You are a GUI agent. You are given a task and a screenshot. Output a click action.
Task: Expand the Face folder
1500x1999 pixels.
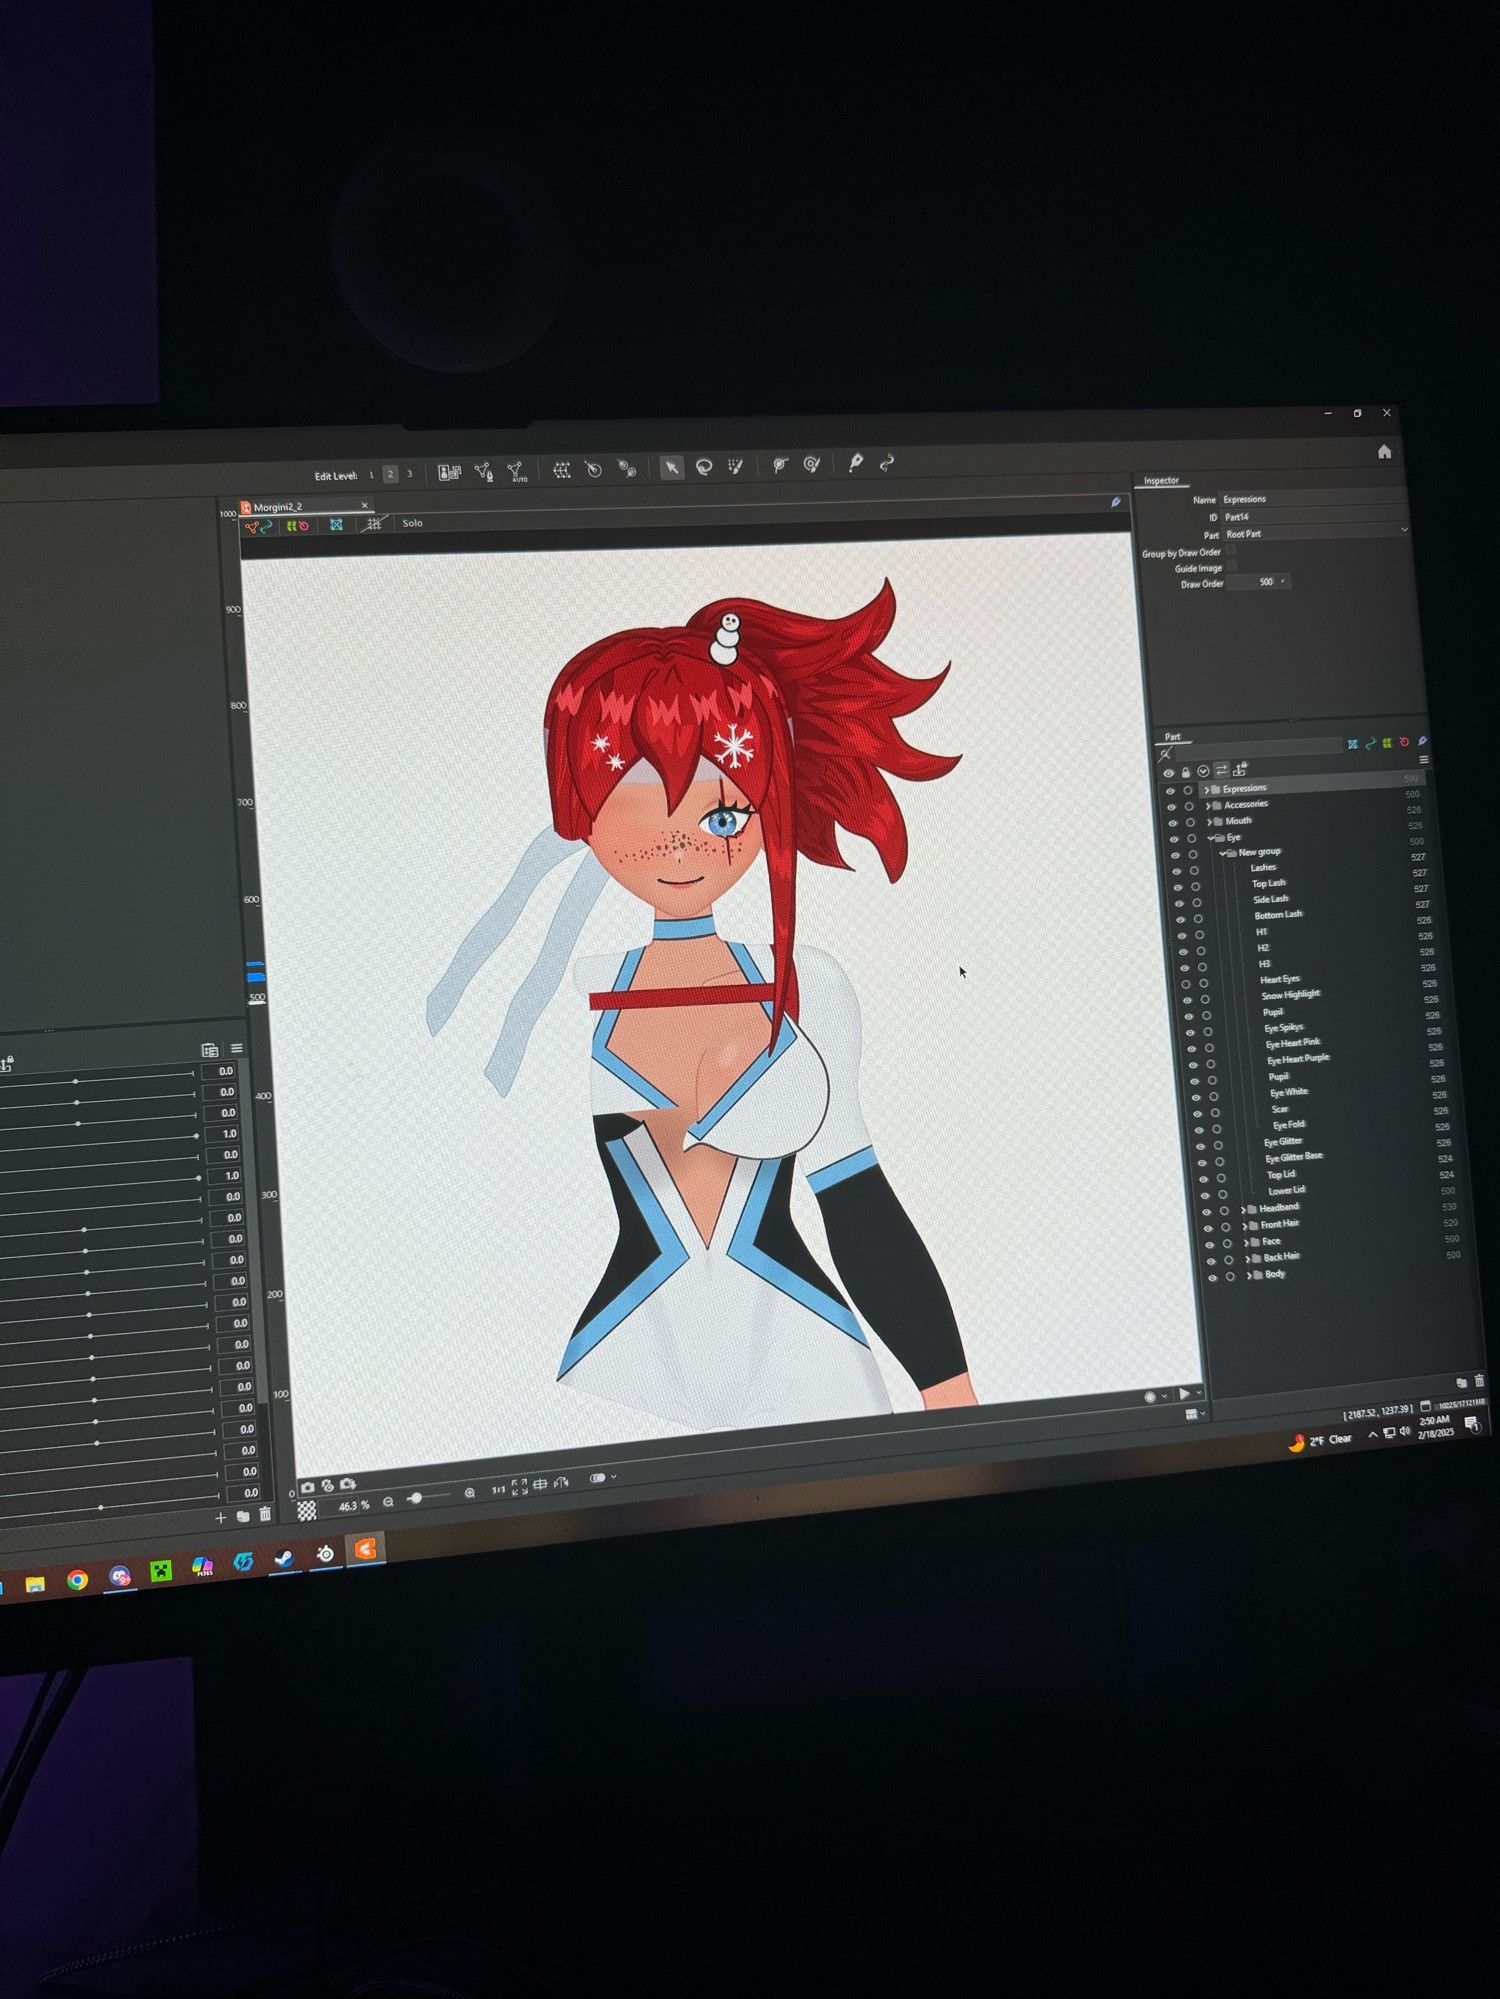click(1246, 1242)
